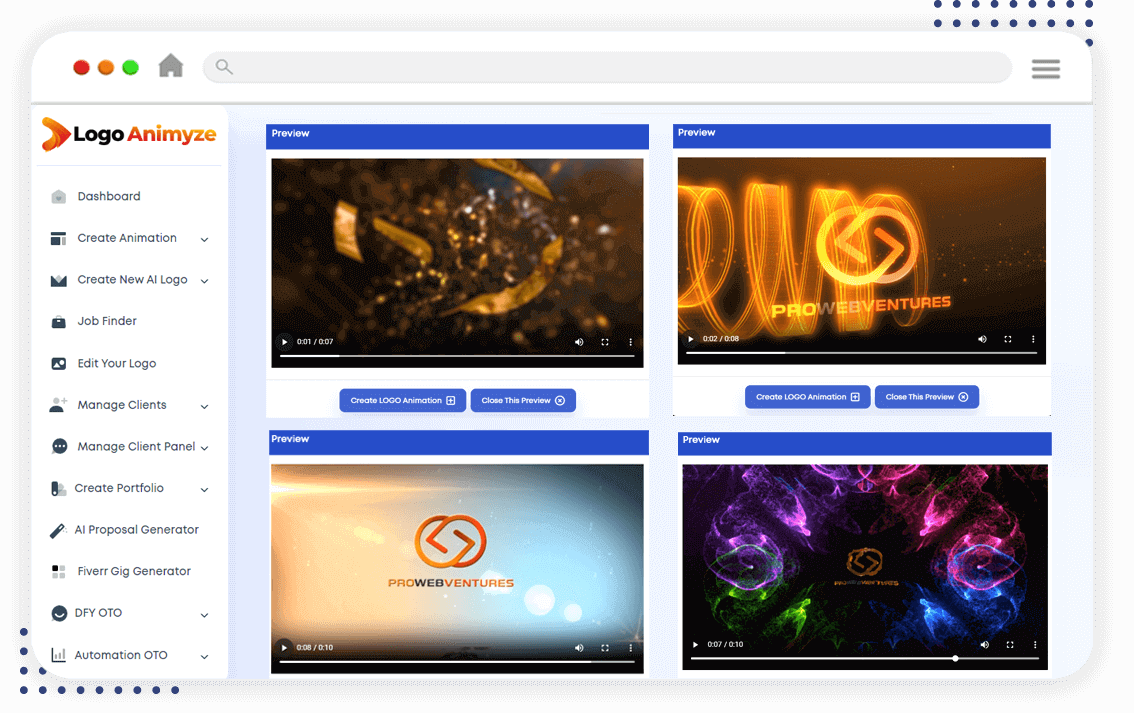Viewport: 1134px width, 713px height.
Task: Click the Job Finder briefcase icon
Action: click(59, 322)
